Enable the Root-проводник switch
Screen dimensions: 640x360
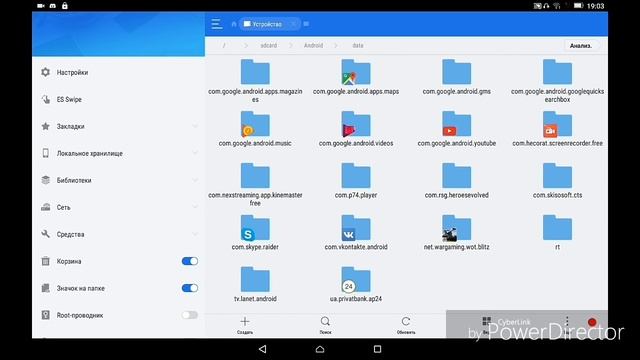point(190,315)
